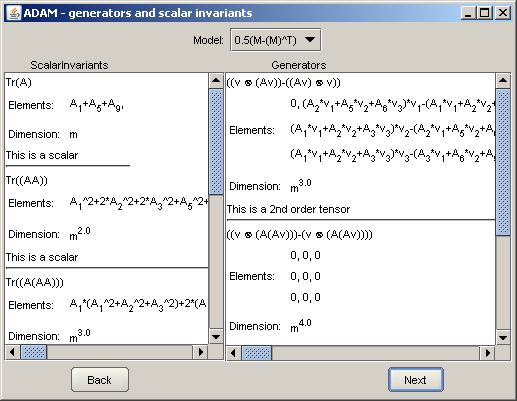Click the Next button

point(415,380)
